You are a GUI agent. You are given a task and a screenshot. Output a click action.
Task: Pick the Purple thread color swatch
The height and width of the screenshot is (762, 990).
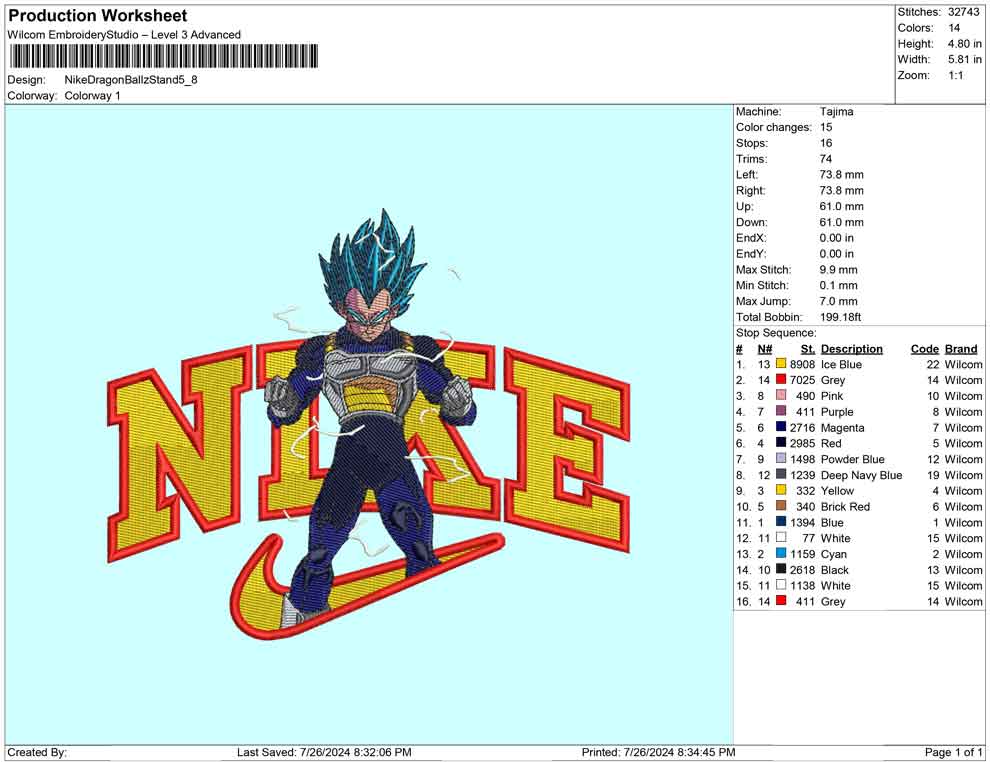pyautogui.click(x=781, y=412)
